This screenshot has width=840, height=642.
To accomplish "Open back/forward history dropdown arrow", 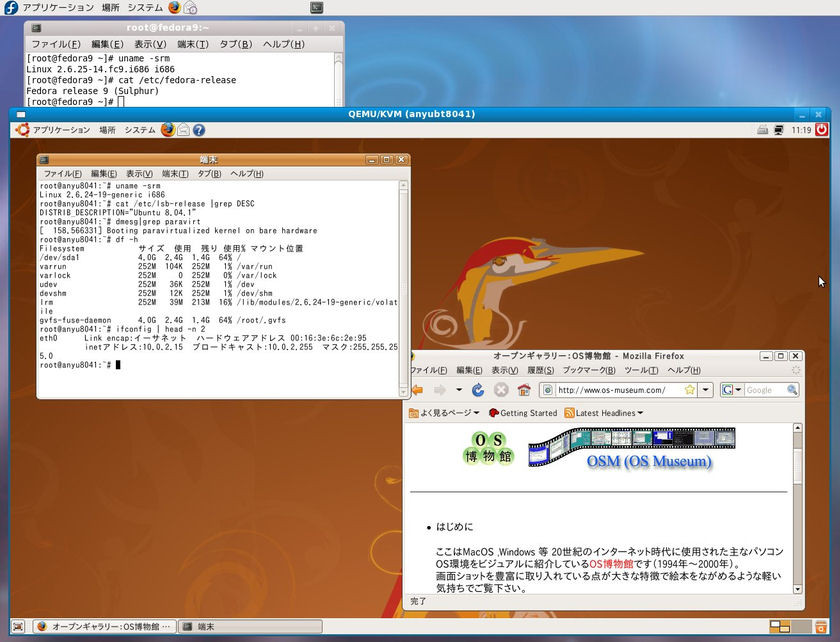I will [x=459, y=390].
